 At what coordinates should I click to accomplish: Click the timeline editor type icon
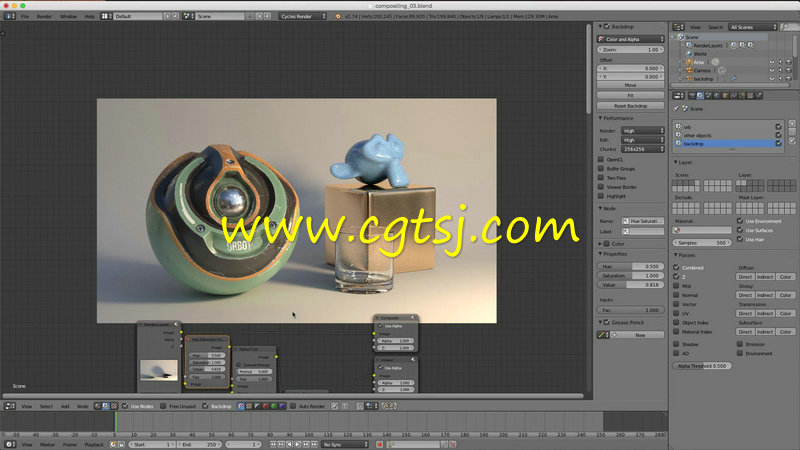(x=10, y=444)
